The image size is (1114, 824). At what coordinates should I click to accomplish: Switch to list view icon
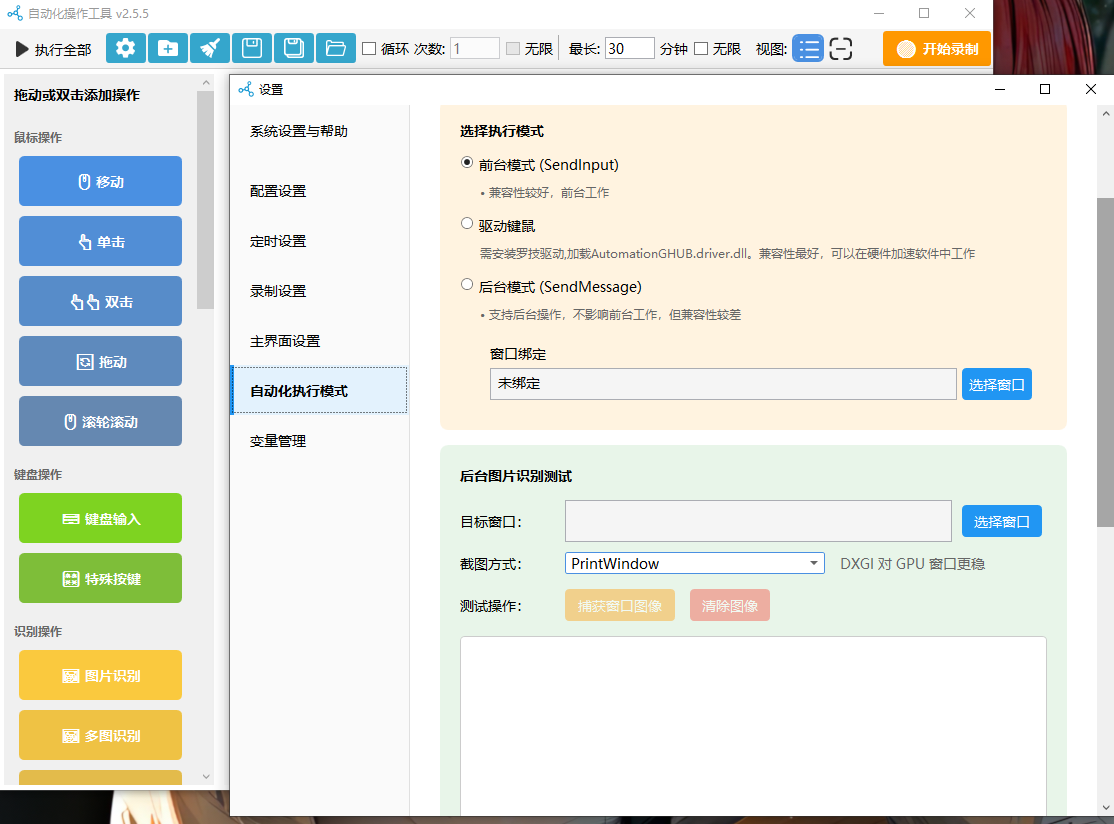[808, 48]
